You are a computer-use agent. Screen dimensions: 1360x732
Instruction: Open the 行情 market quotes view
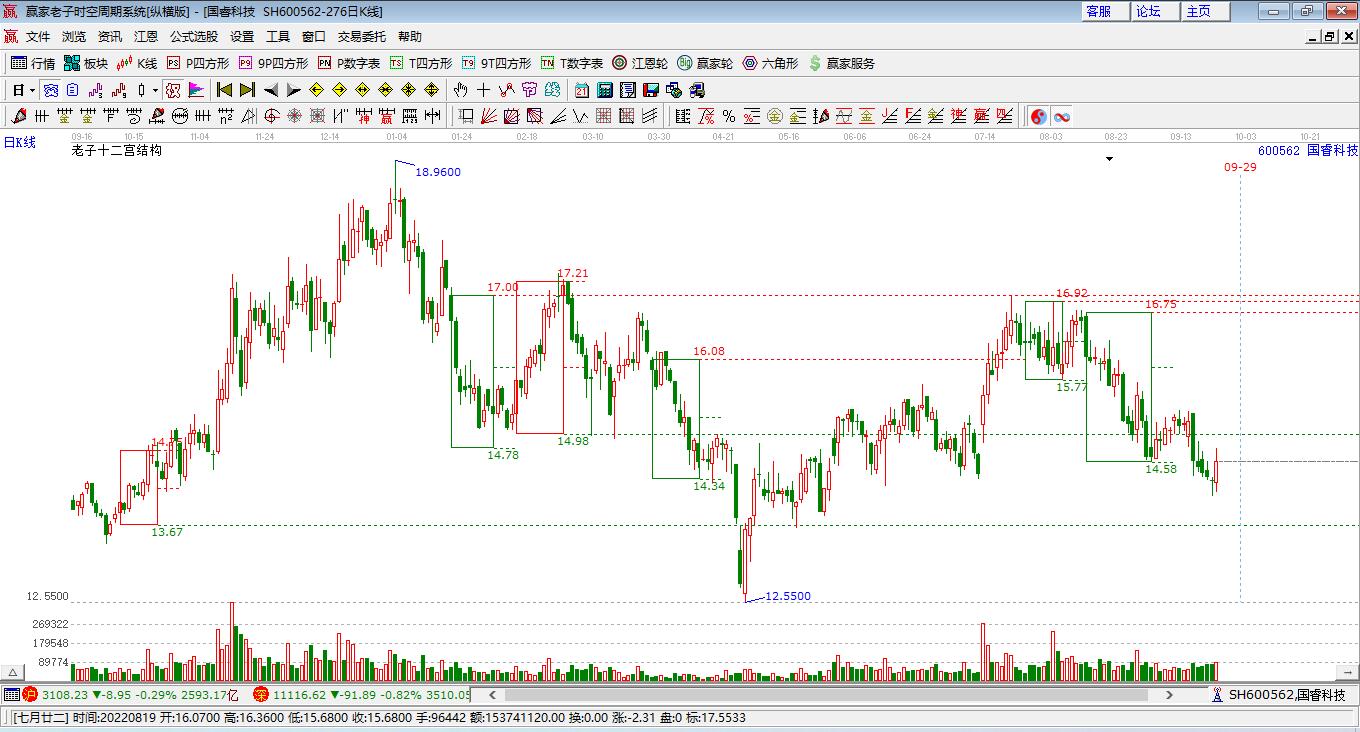coord(33,63)
